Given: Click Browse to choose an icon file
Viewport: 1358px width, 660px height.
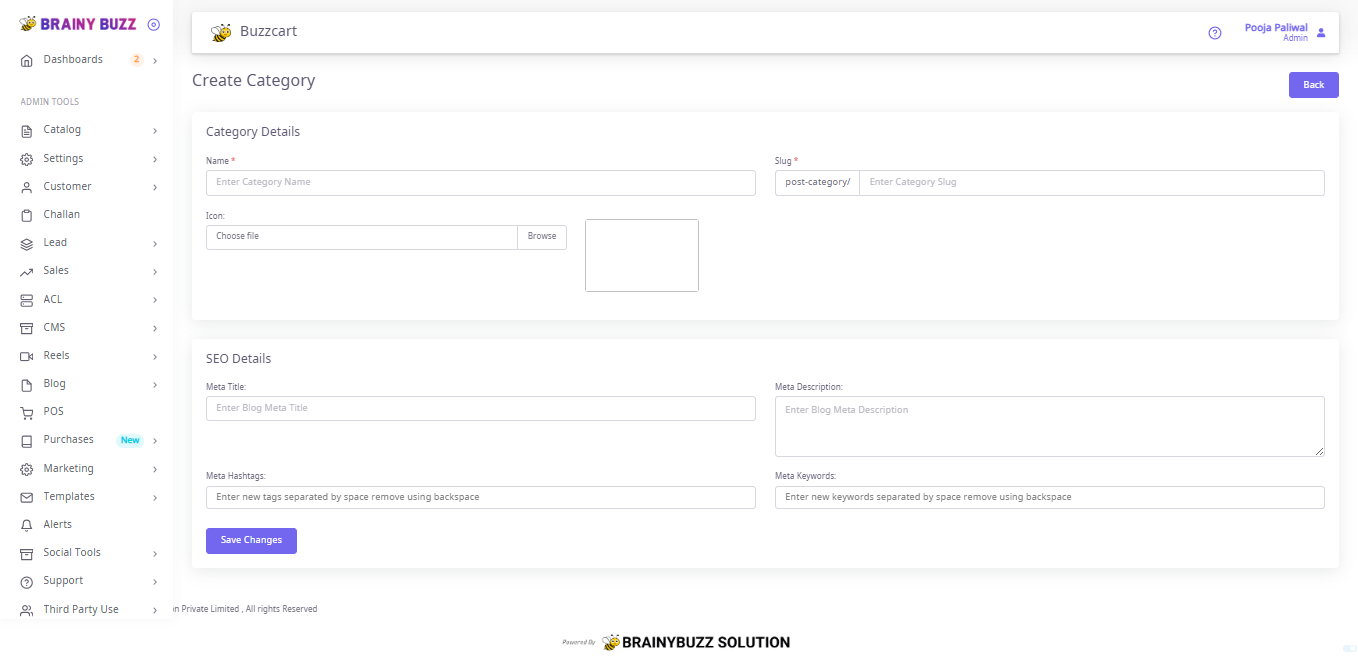Looking at the screenshot, I should point(541,236).
